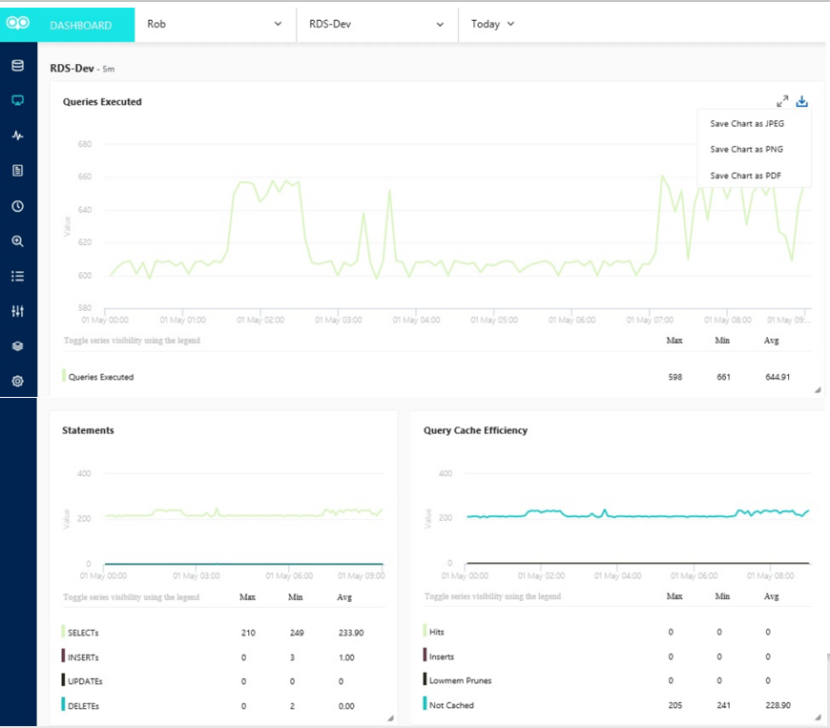
Task: Expand the RDS-Dev server dropdown
Action: pos(376,24)
